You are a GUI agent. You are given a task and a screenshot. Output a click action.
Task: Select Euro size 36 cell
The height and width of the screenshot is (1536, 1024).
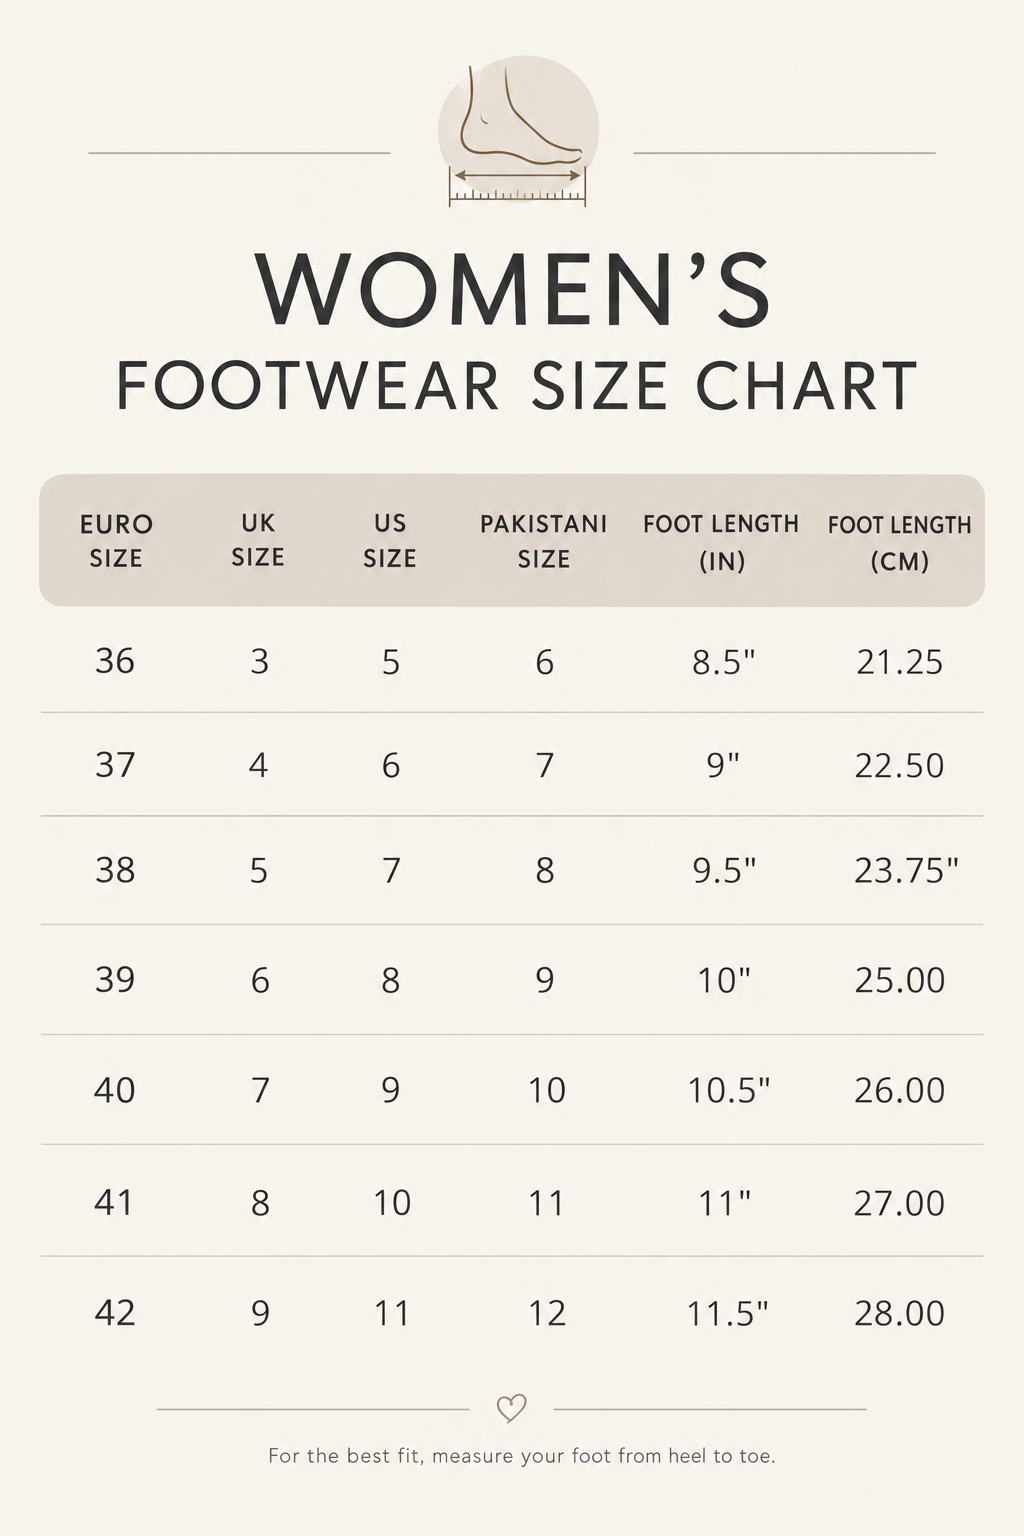tap(115, 660)
